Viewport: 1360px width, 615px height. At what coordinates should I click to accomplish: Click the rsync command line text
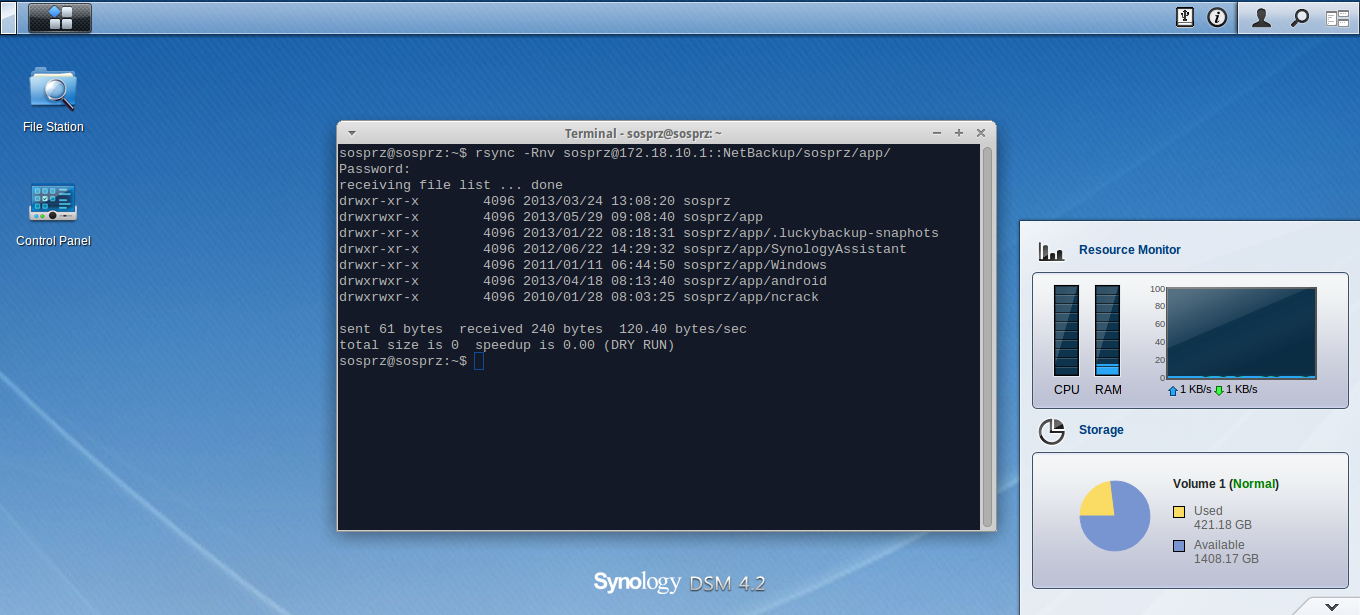pos(683,153)
